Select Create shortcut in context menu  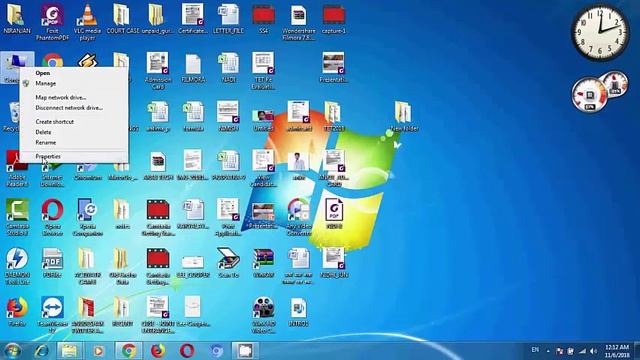[54, 122]
